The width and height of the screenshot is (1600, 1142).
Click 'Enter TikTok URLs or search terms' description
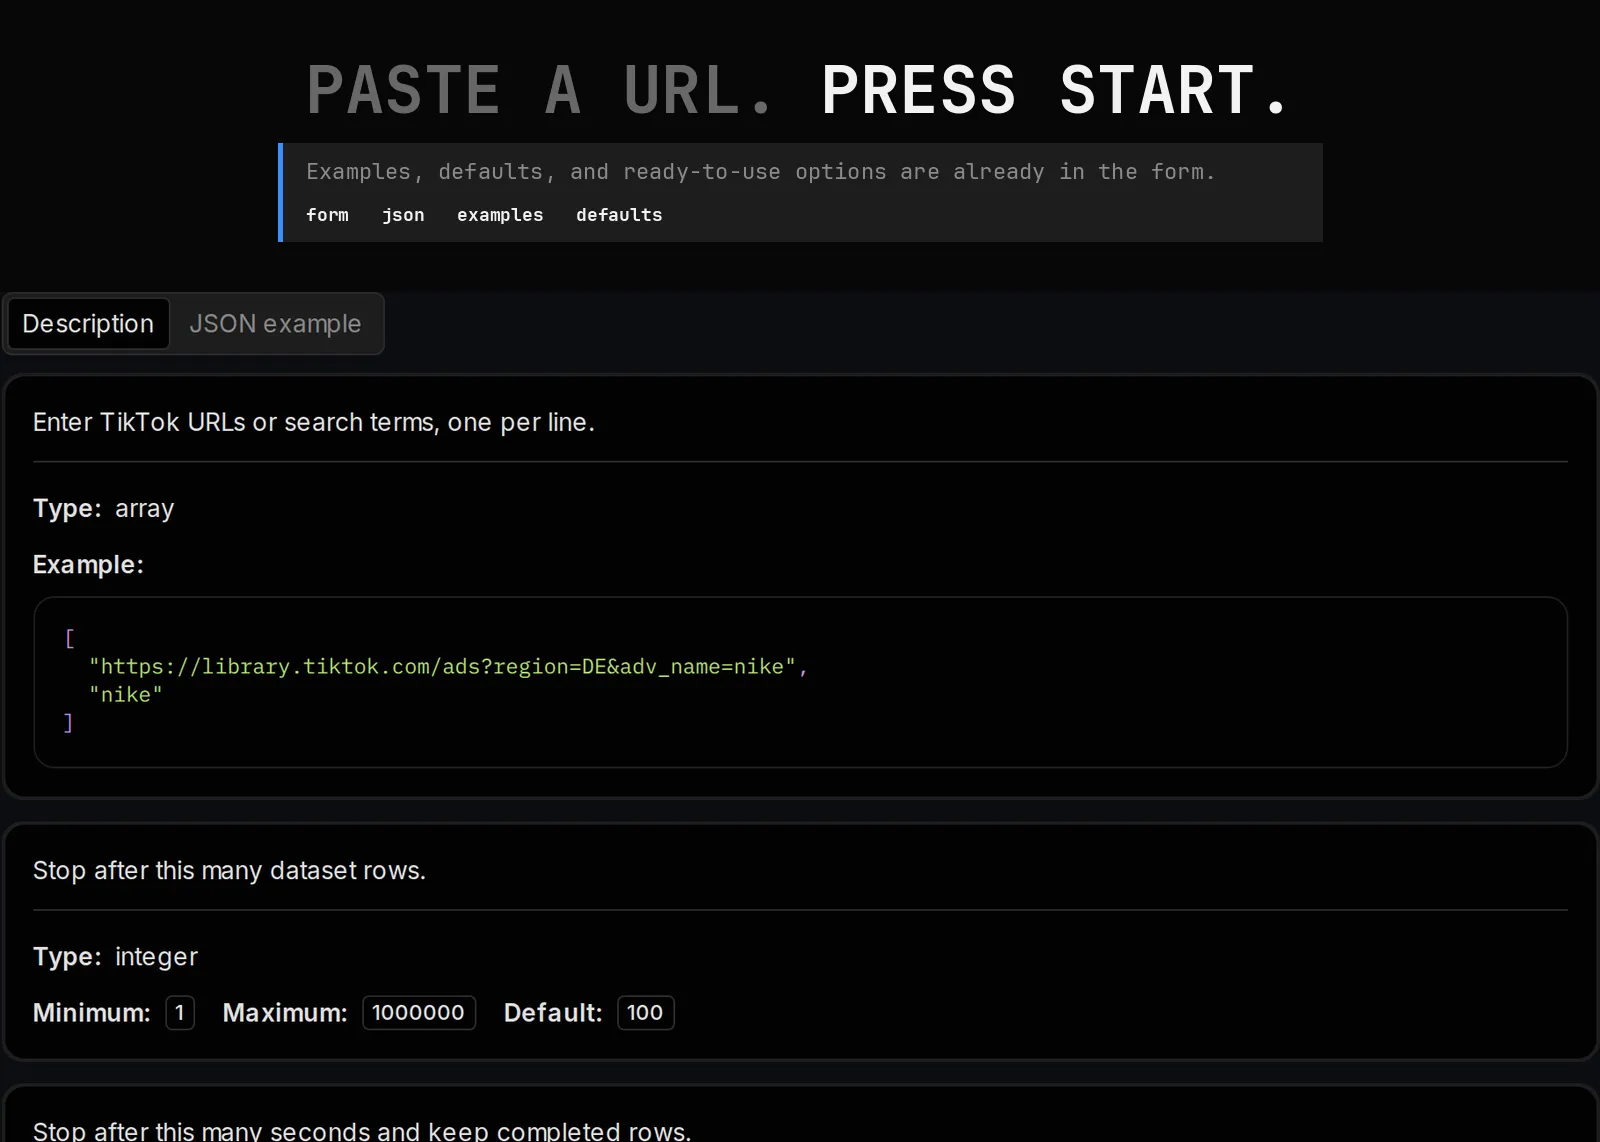pos(314,423)
